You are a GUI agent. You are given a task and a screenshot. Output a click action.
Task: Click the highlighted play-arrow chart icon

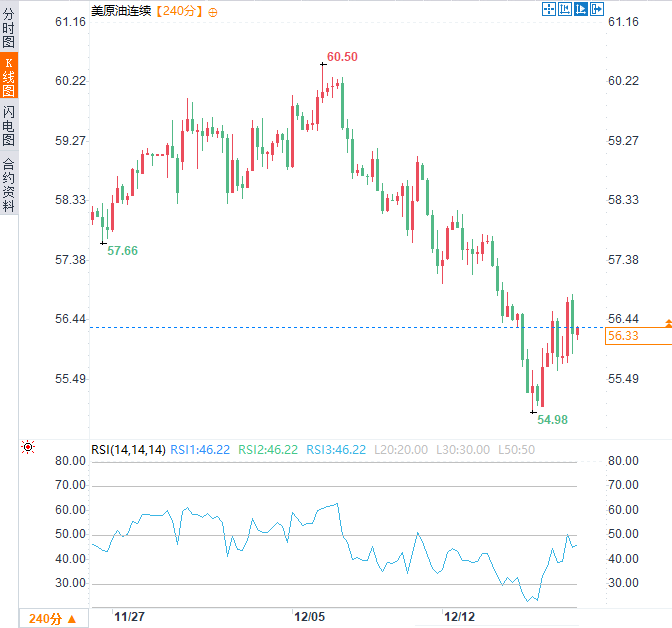tap(581, 9)
